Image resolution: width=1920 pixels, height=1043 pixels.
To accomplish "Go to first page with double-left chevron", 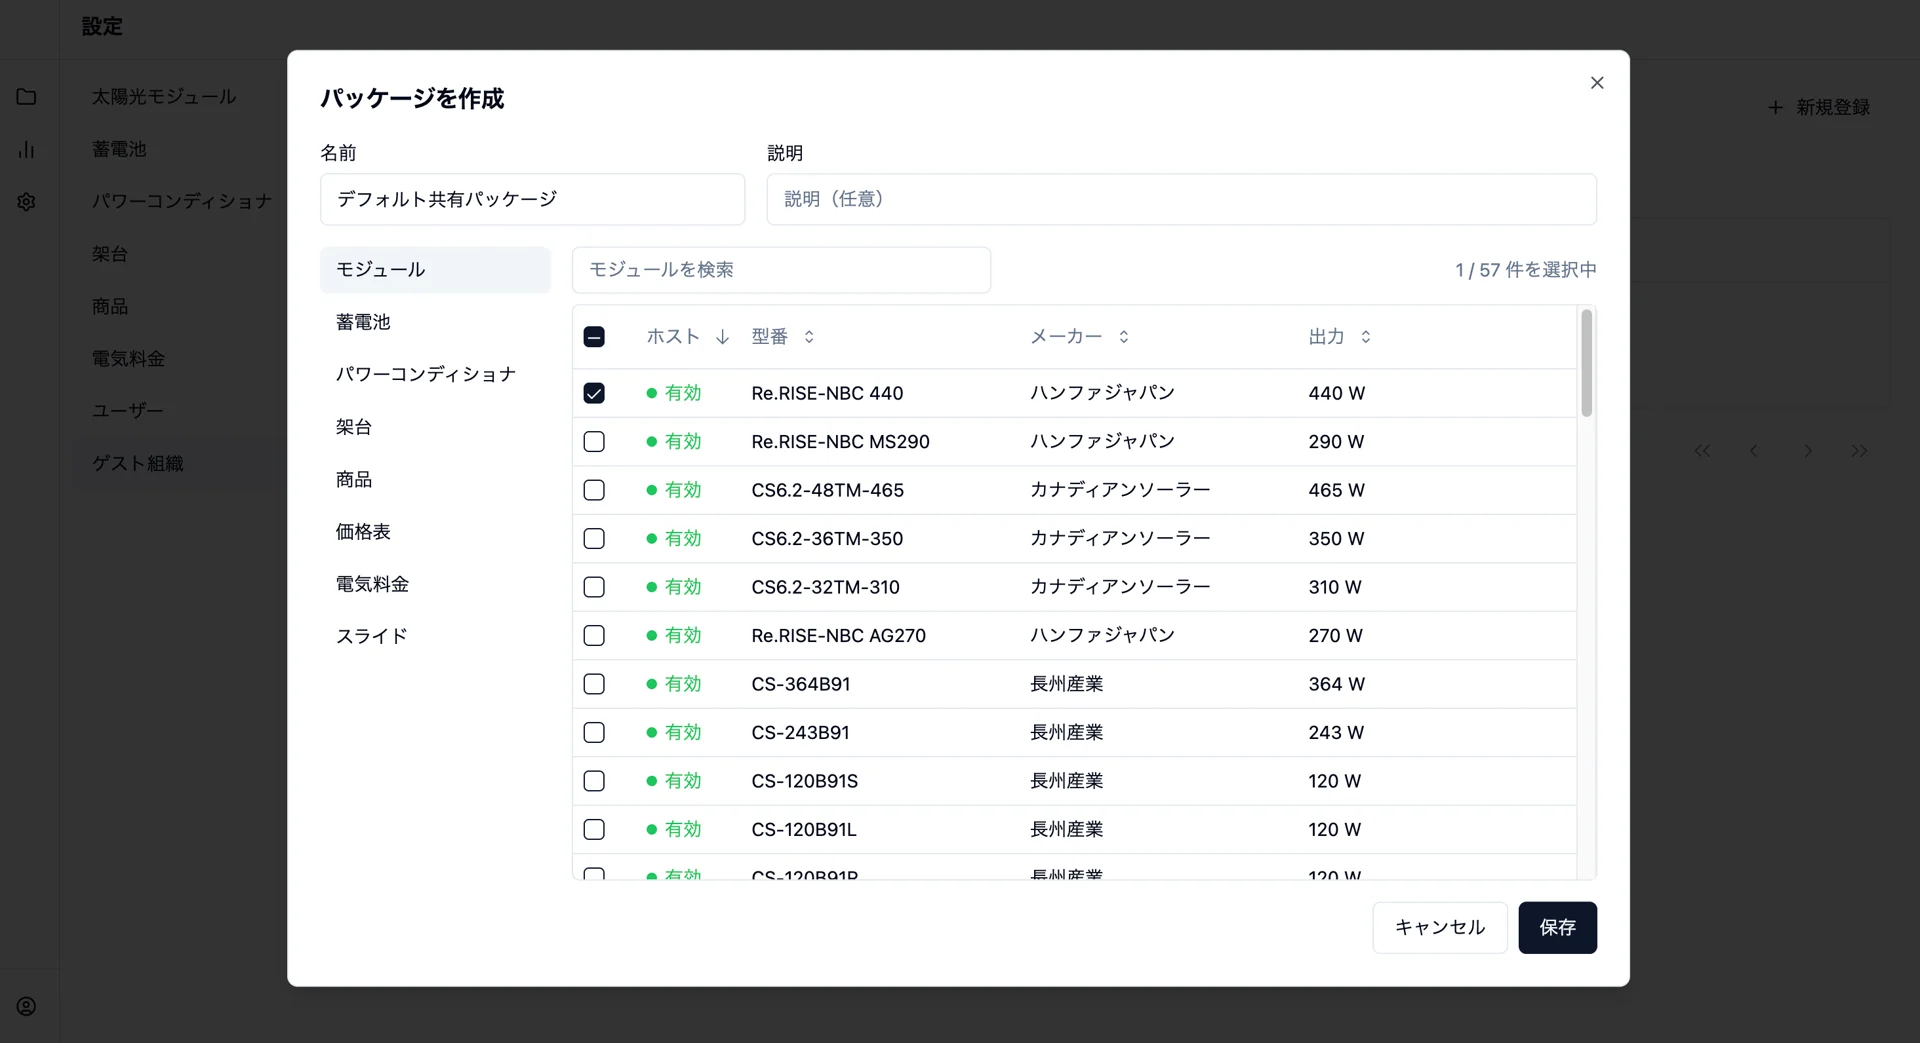I will click(1702, 451).
